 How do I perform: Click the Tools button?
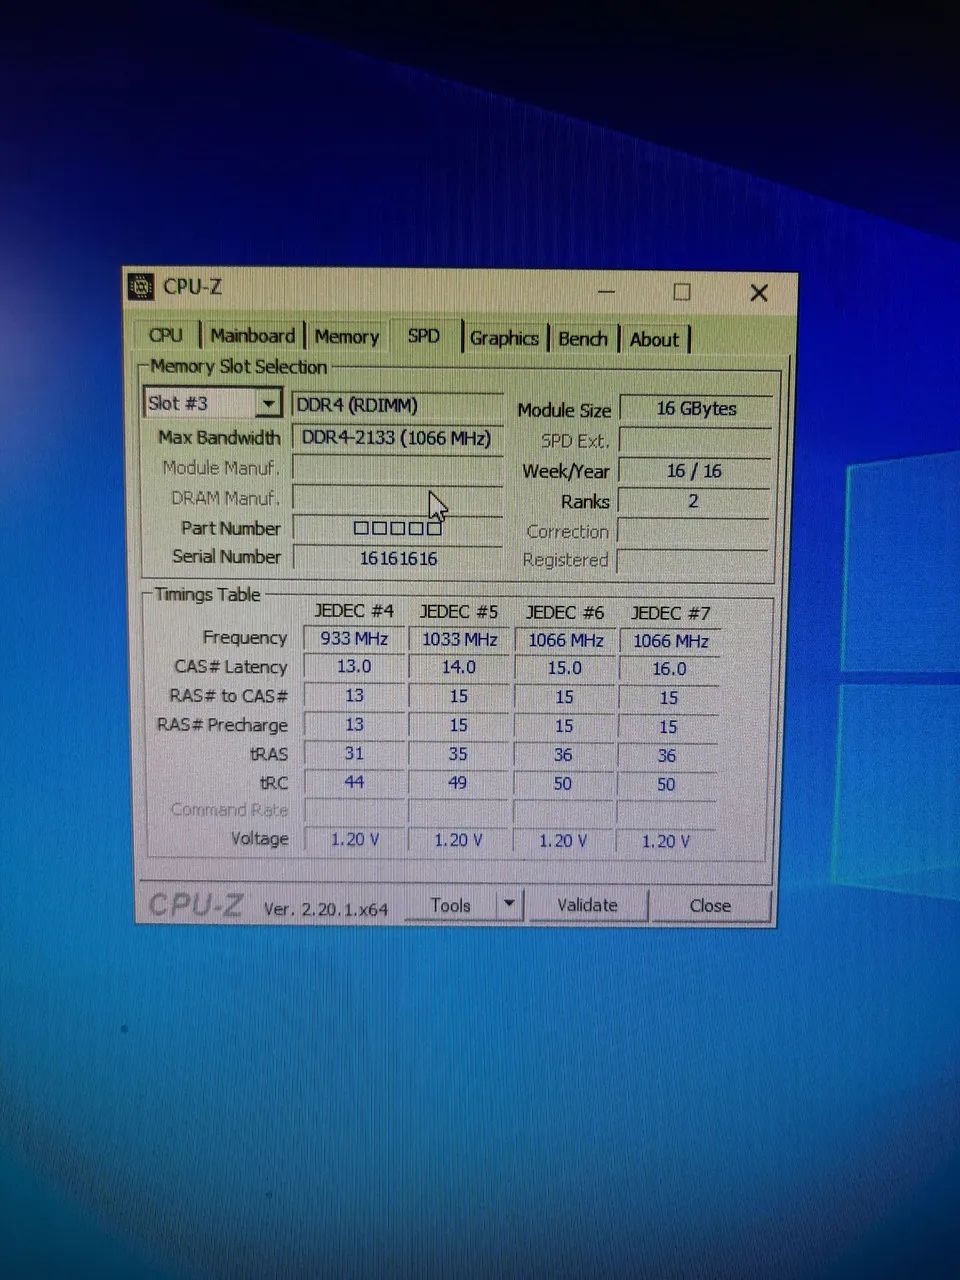click(x=450, y=904)
